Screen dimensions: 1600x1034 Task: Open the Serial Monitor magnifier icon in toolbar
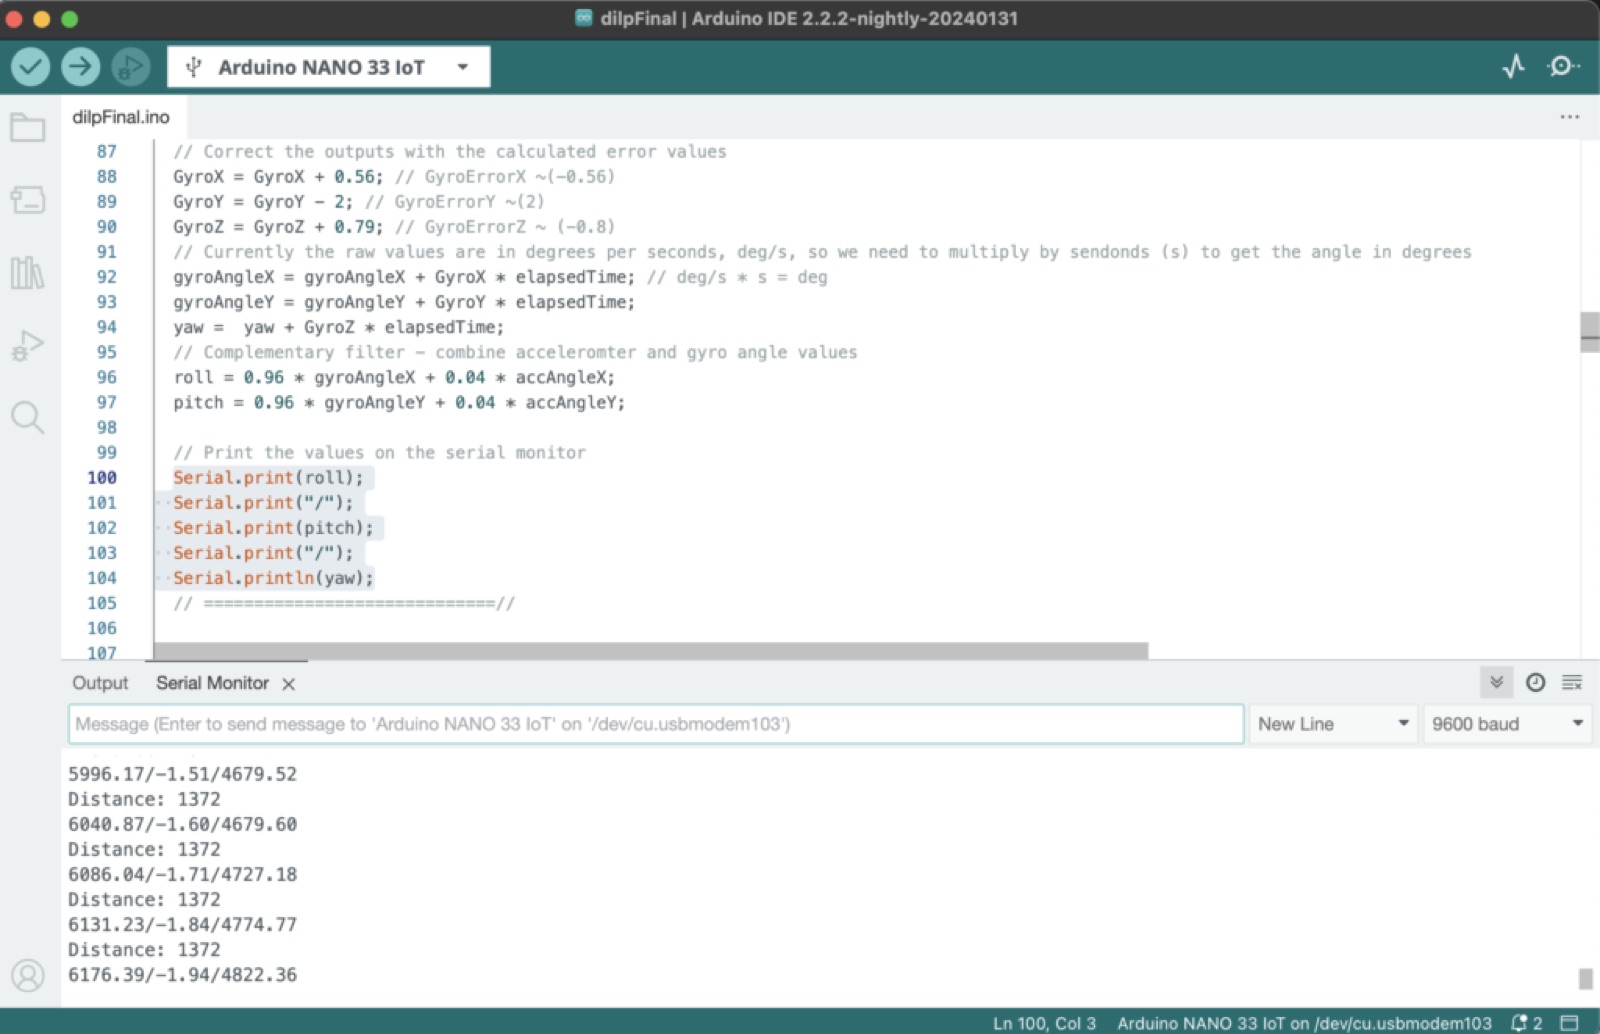[x=1563, y=67]
